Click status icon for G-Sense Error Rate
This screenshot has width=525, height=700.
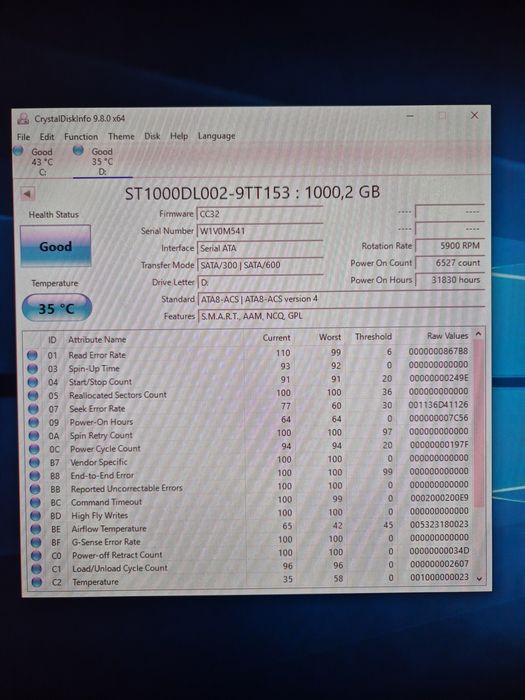36,542
